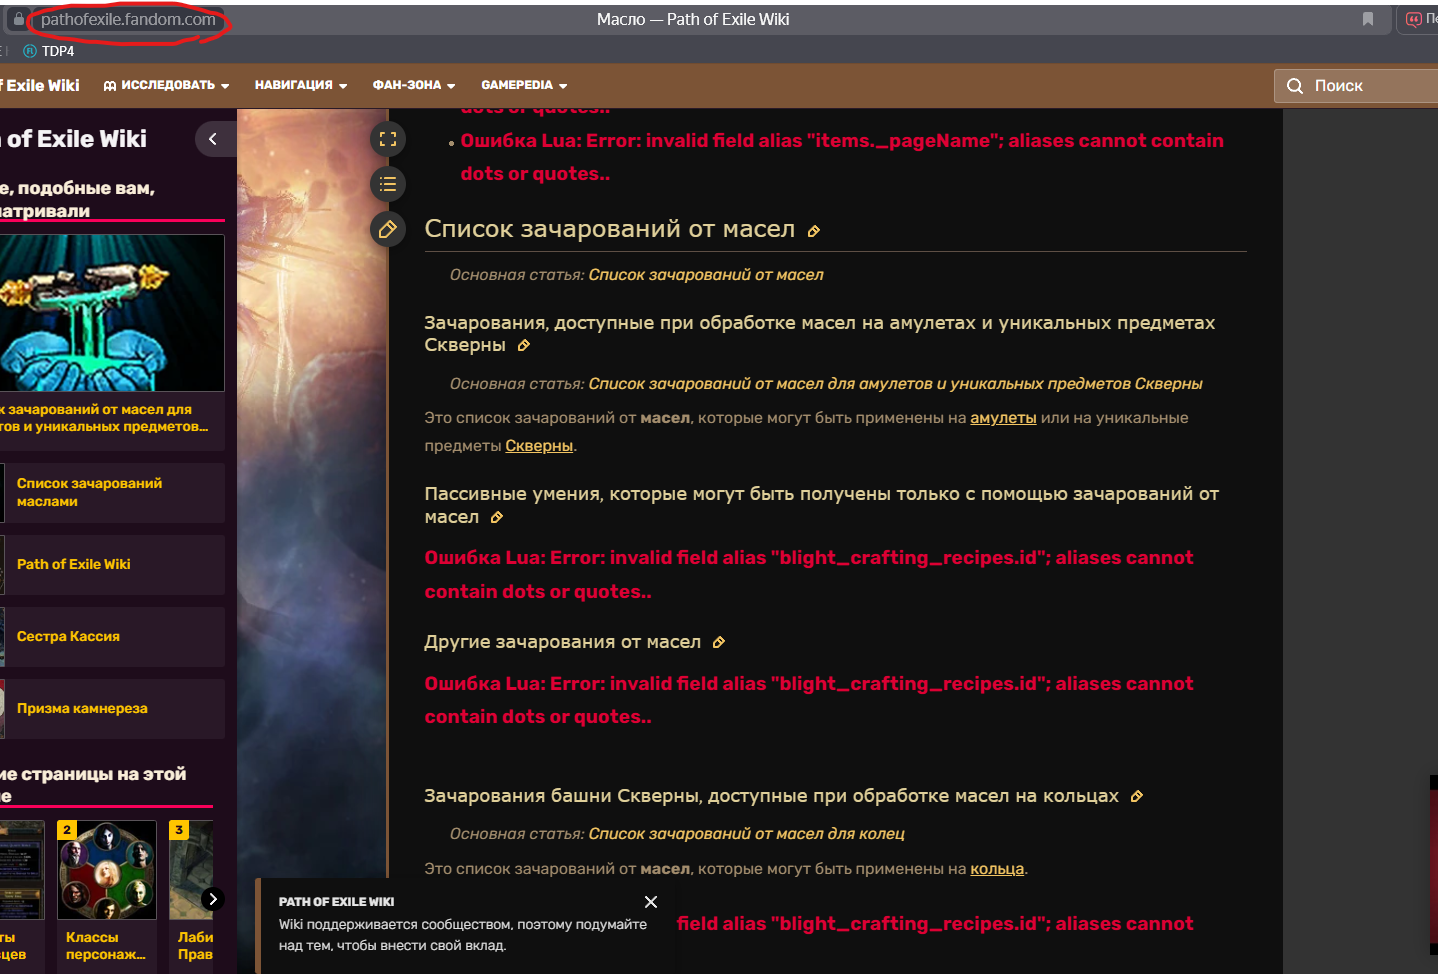Follow the 'кольца' hyperlink
The width and height of the screenshot is (1438, 974).
(997, 869)
